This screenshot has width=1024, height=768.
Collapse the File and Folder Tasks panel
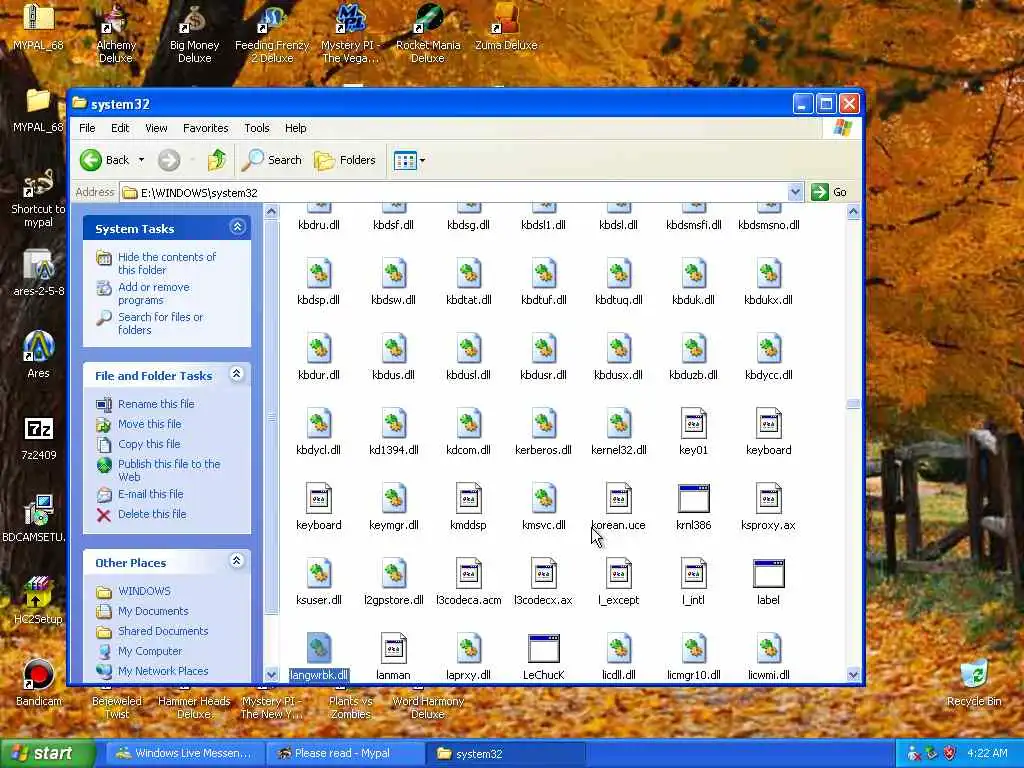(237, 374)
